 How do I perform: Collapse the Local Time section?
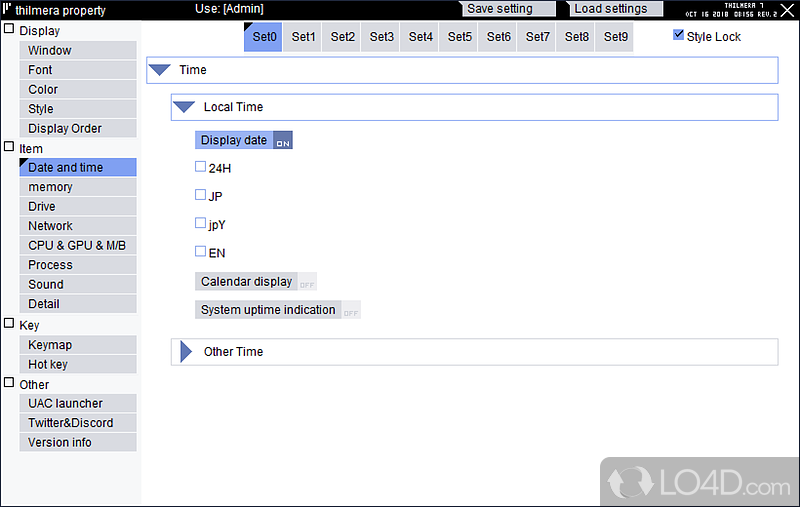tap(184, 107)
